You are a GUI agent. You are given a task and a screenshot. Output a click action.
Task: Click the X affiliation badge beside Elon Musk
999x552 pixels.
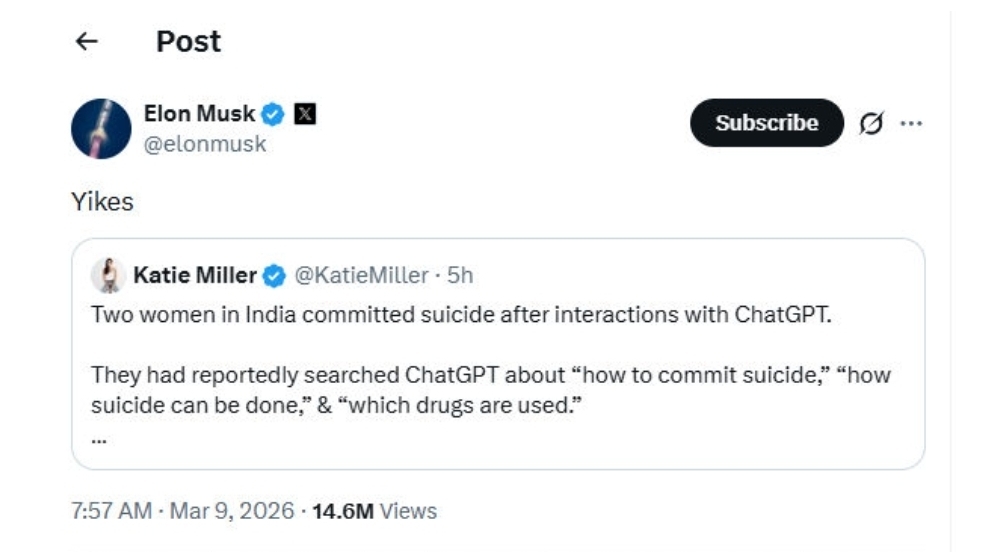point(305,114)
